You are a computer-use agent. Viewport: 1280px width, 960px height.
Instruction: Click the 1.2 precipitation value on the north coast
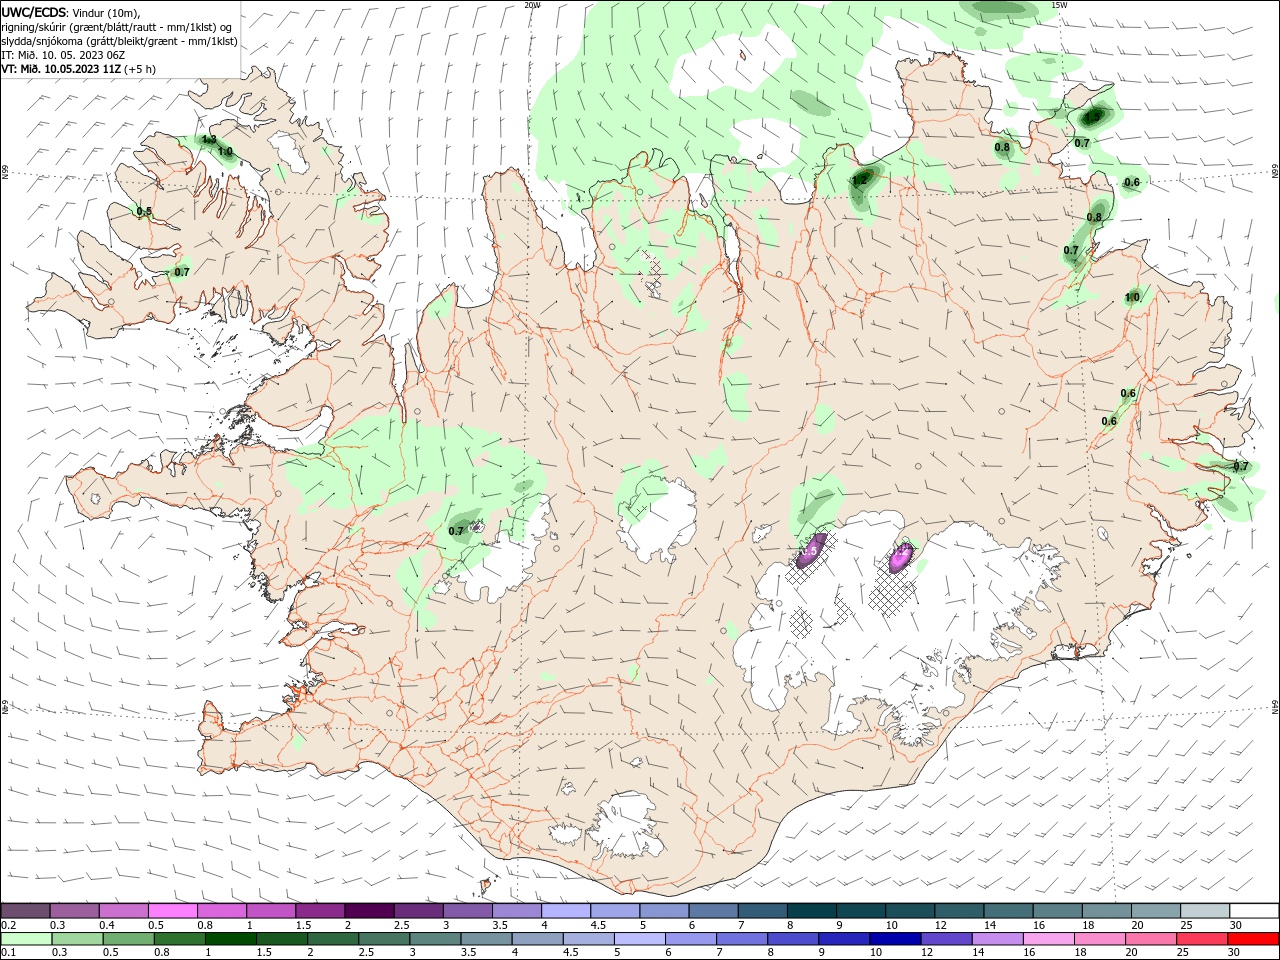click(x=860, y=181)
